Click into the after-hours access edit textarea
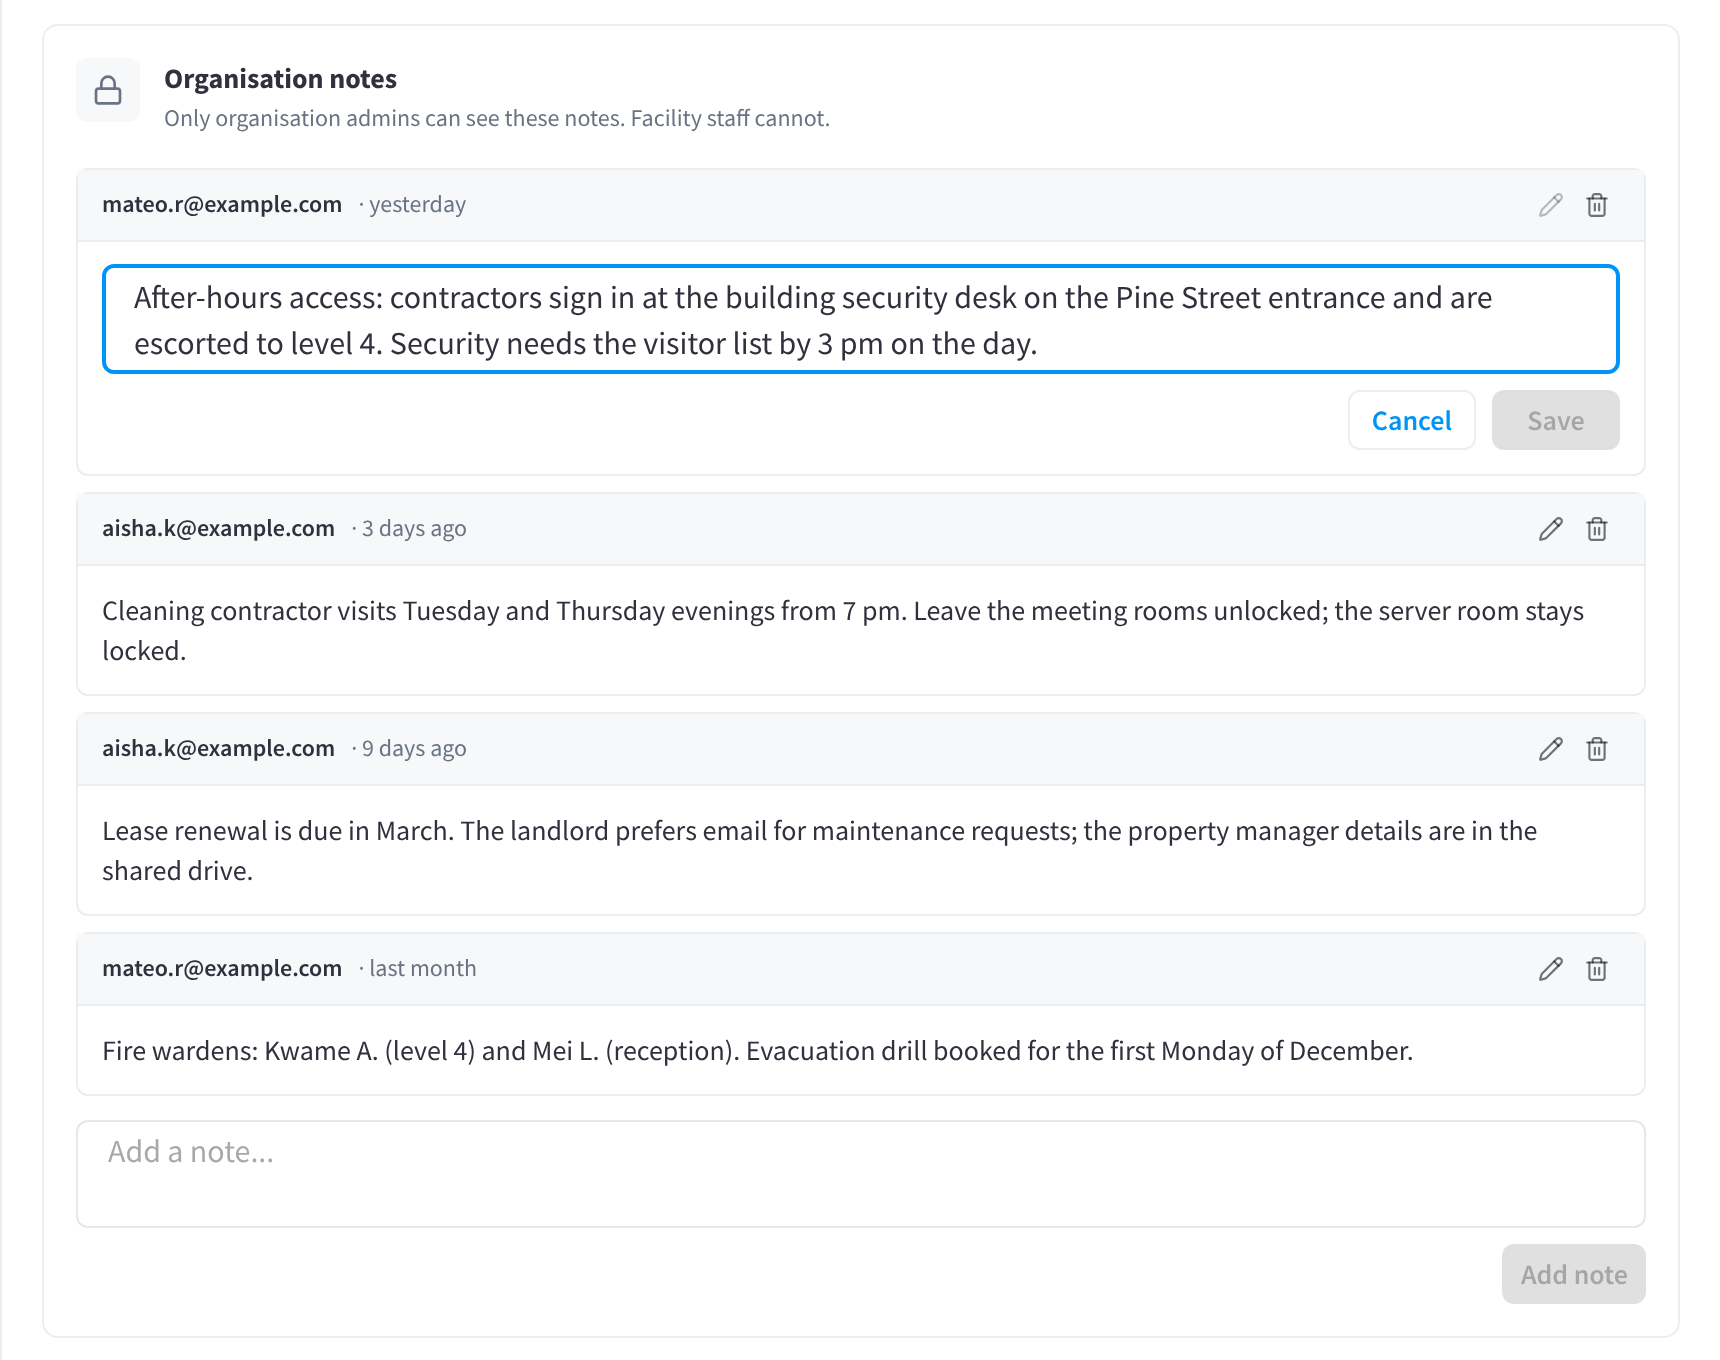 (860, 319)
